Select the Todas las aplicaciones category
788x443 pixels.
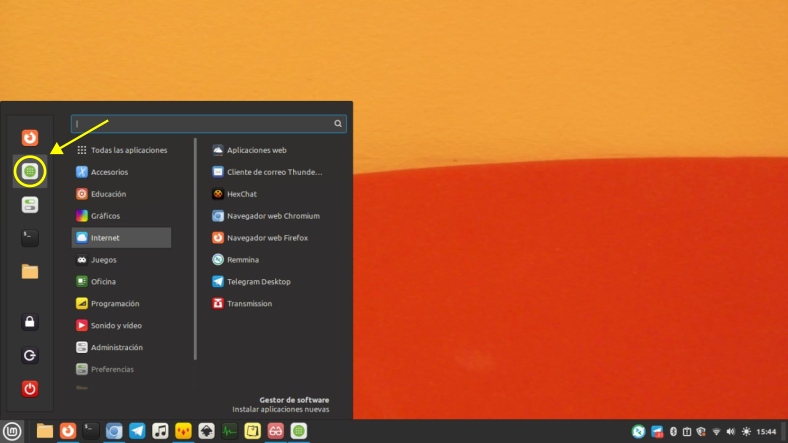121,150
